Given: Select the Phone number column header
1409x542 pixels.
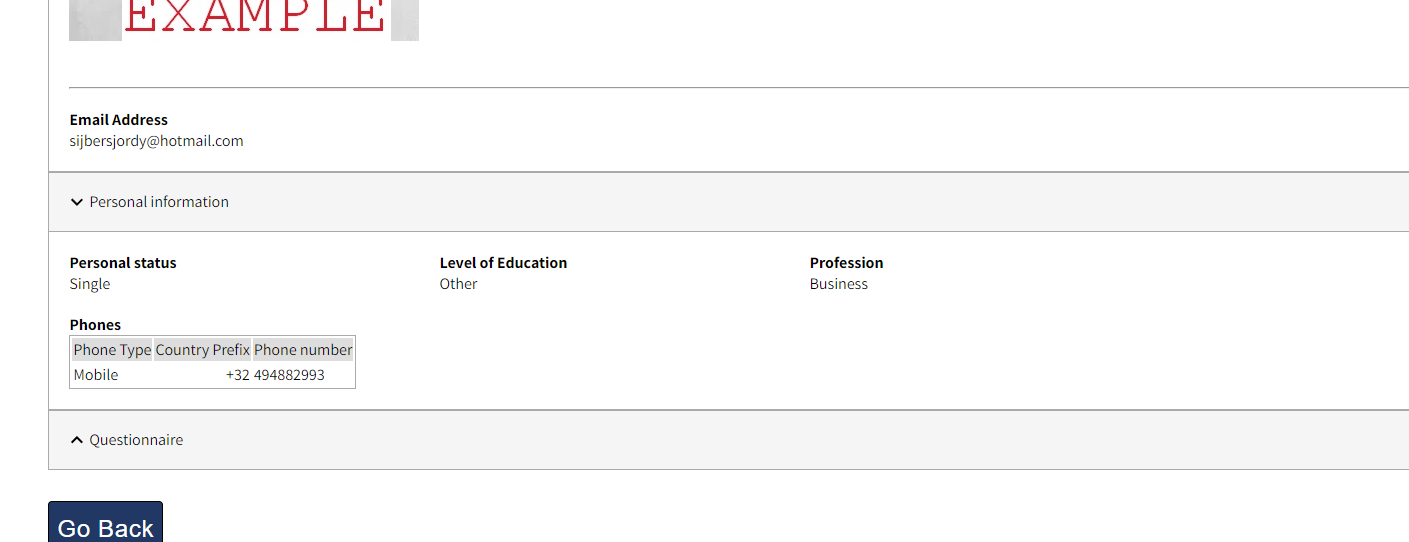Looking at the screenshot, I should click(303, 350).
